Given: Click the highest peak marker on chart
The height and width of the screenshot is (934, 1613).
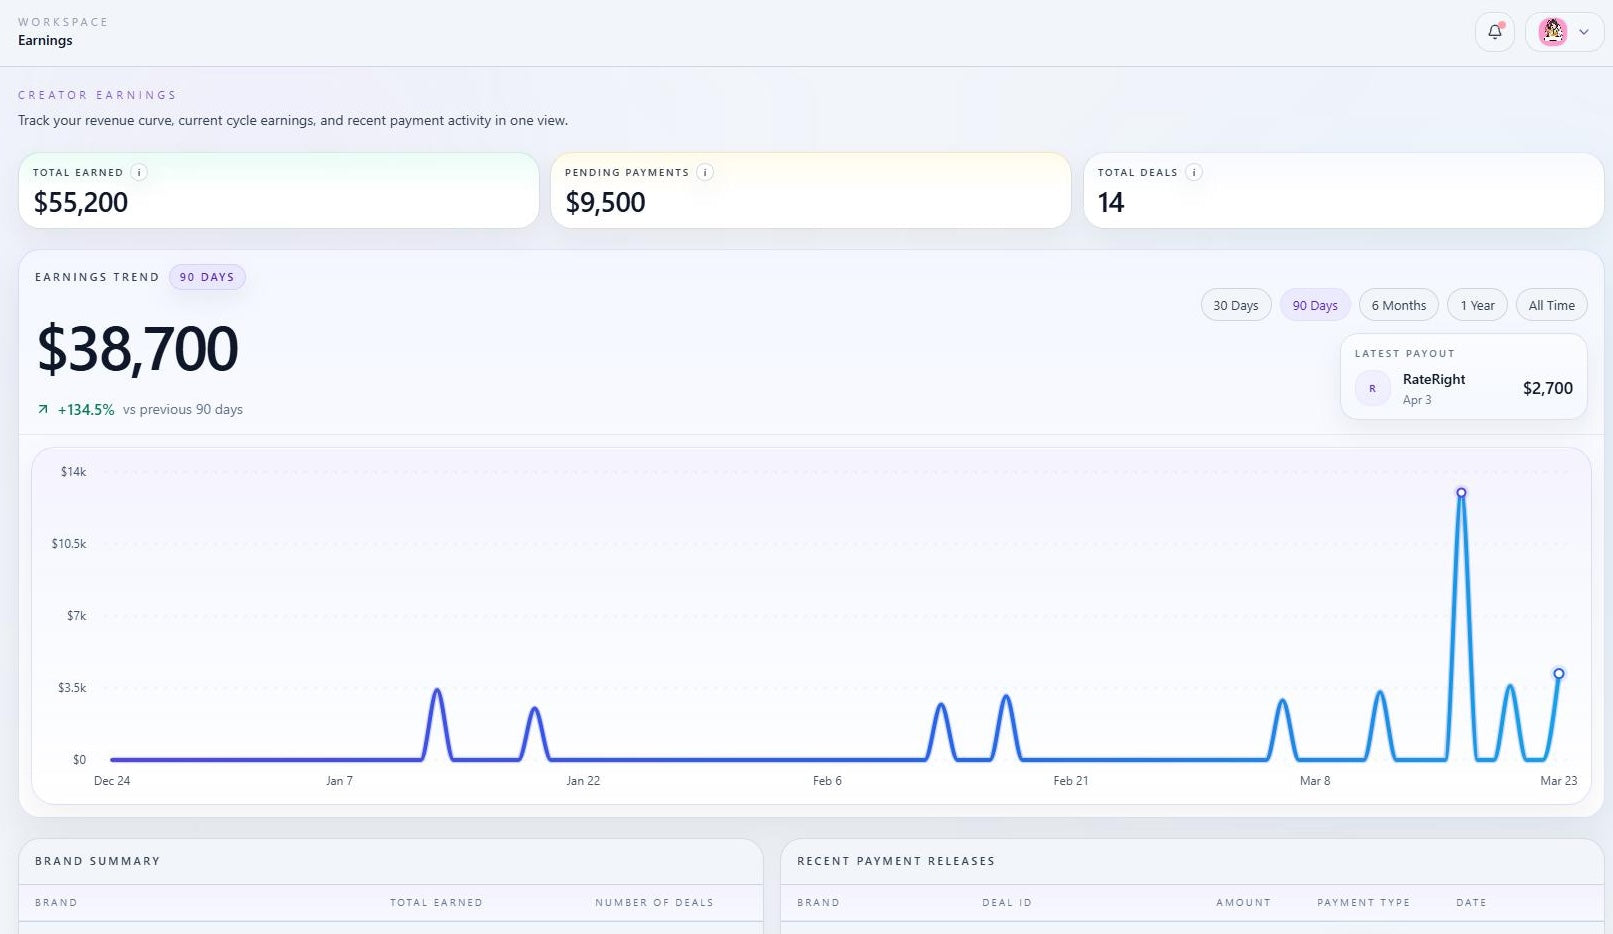Looking at the screenshot, I should tap(1461, 493).
